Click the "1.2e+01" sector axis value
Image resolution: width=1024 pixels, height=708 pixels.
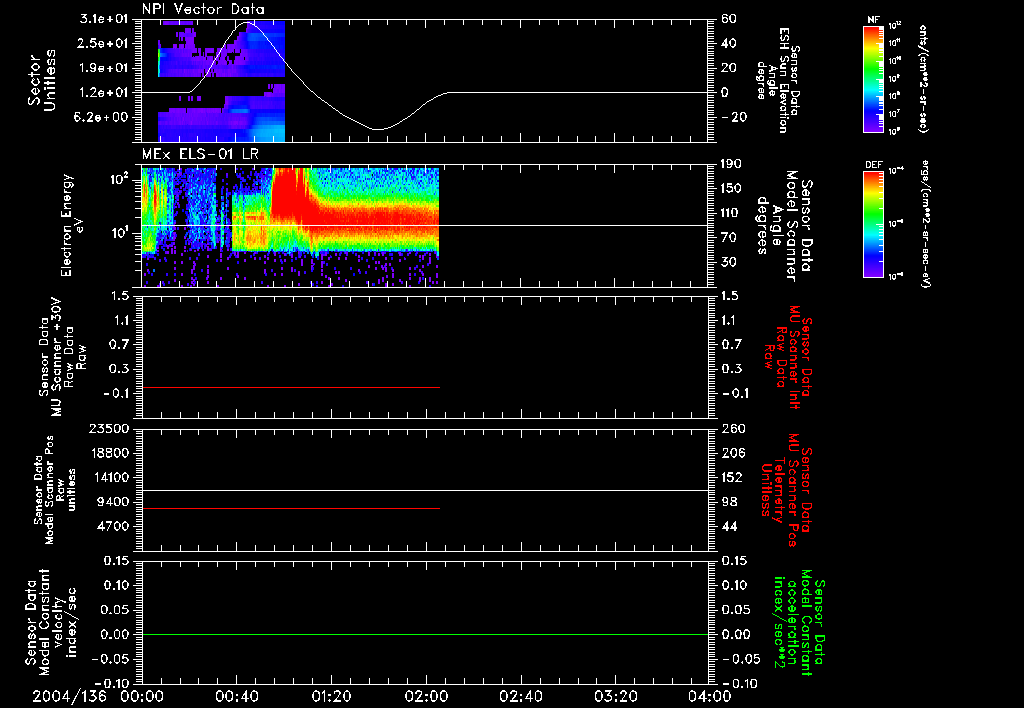pos(104,93)
